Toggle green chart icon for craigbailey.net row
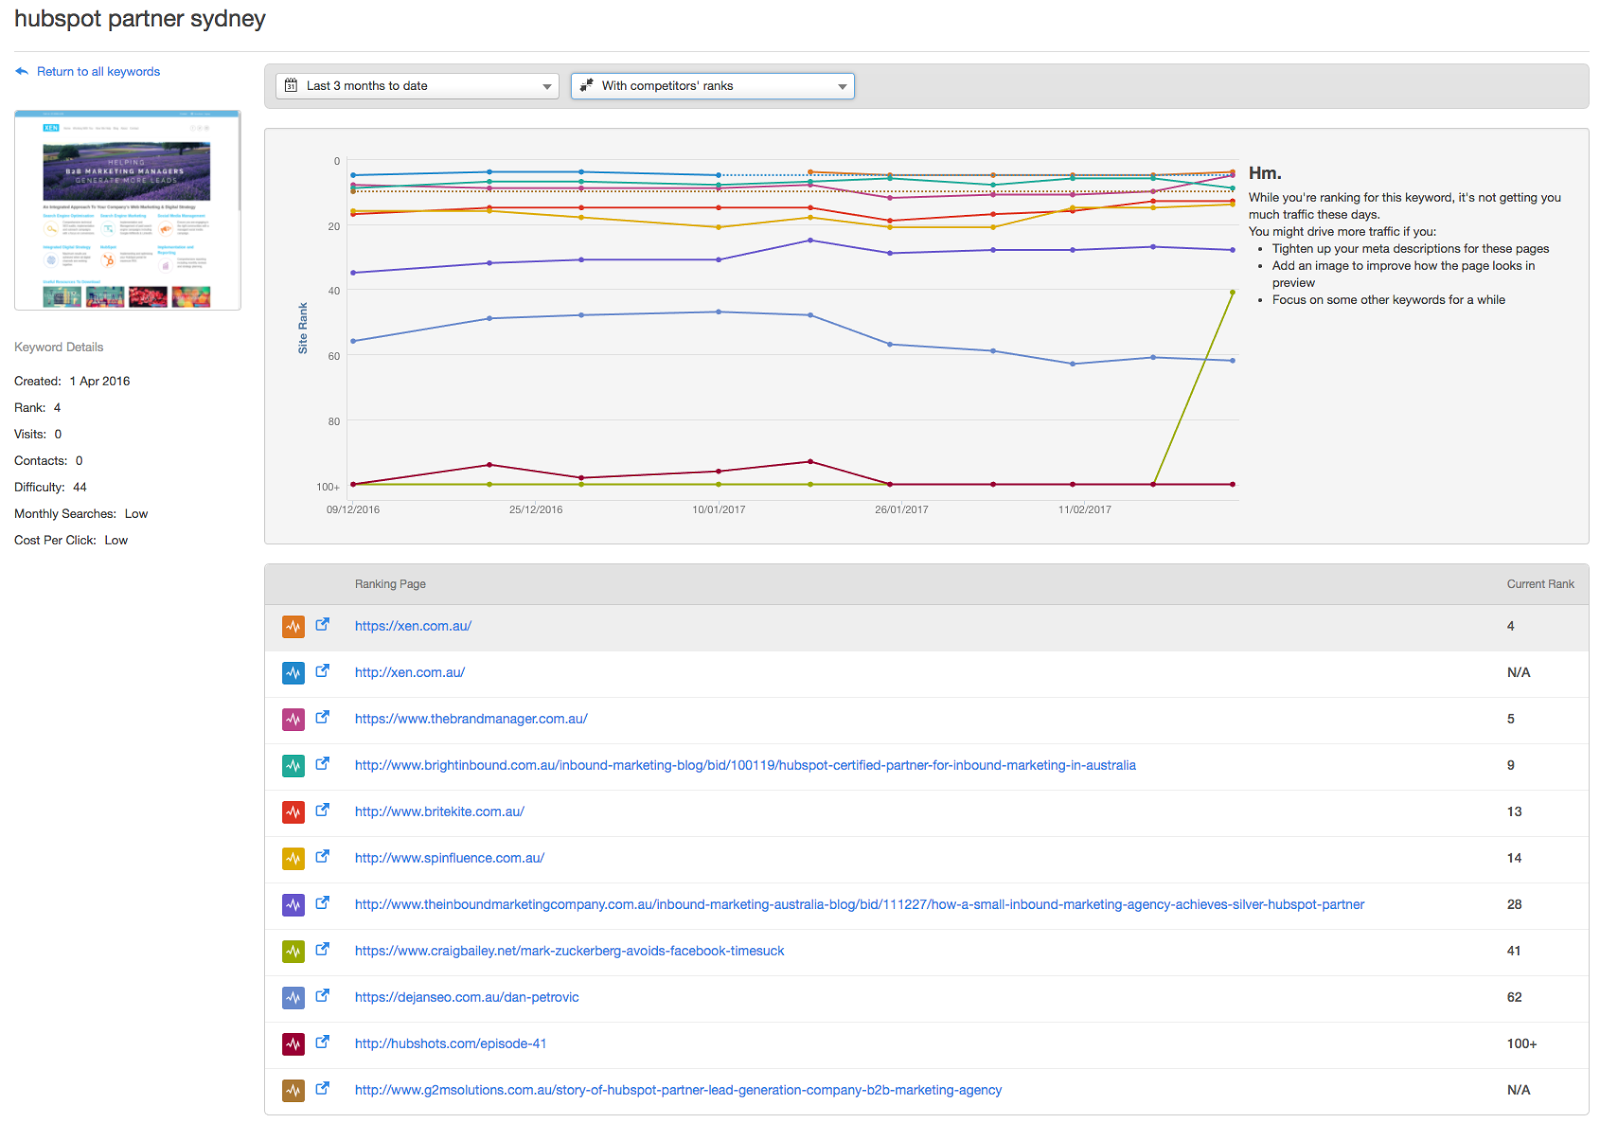 [x=293, y=952]
